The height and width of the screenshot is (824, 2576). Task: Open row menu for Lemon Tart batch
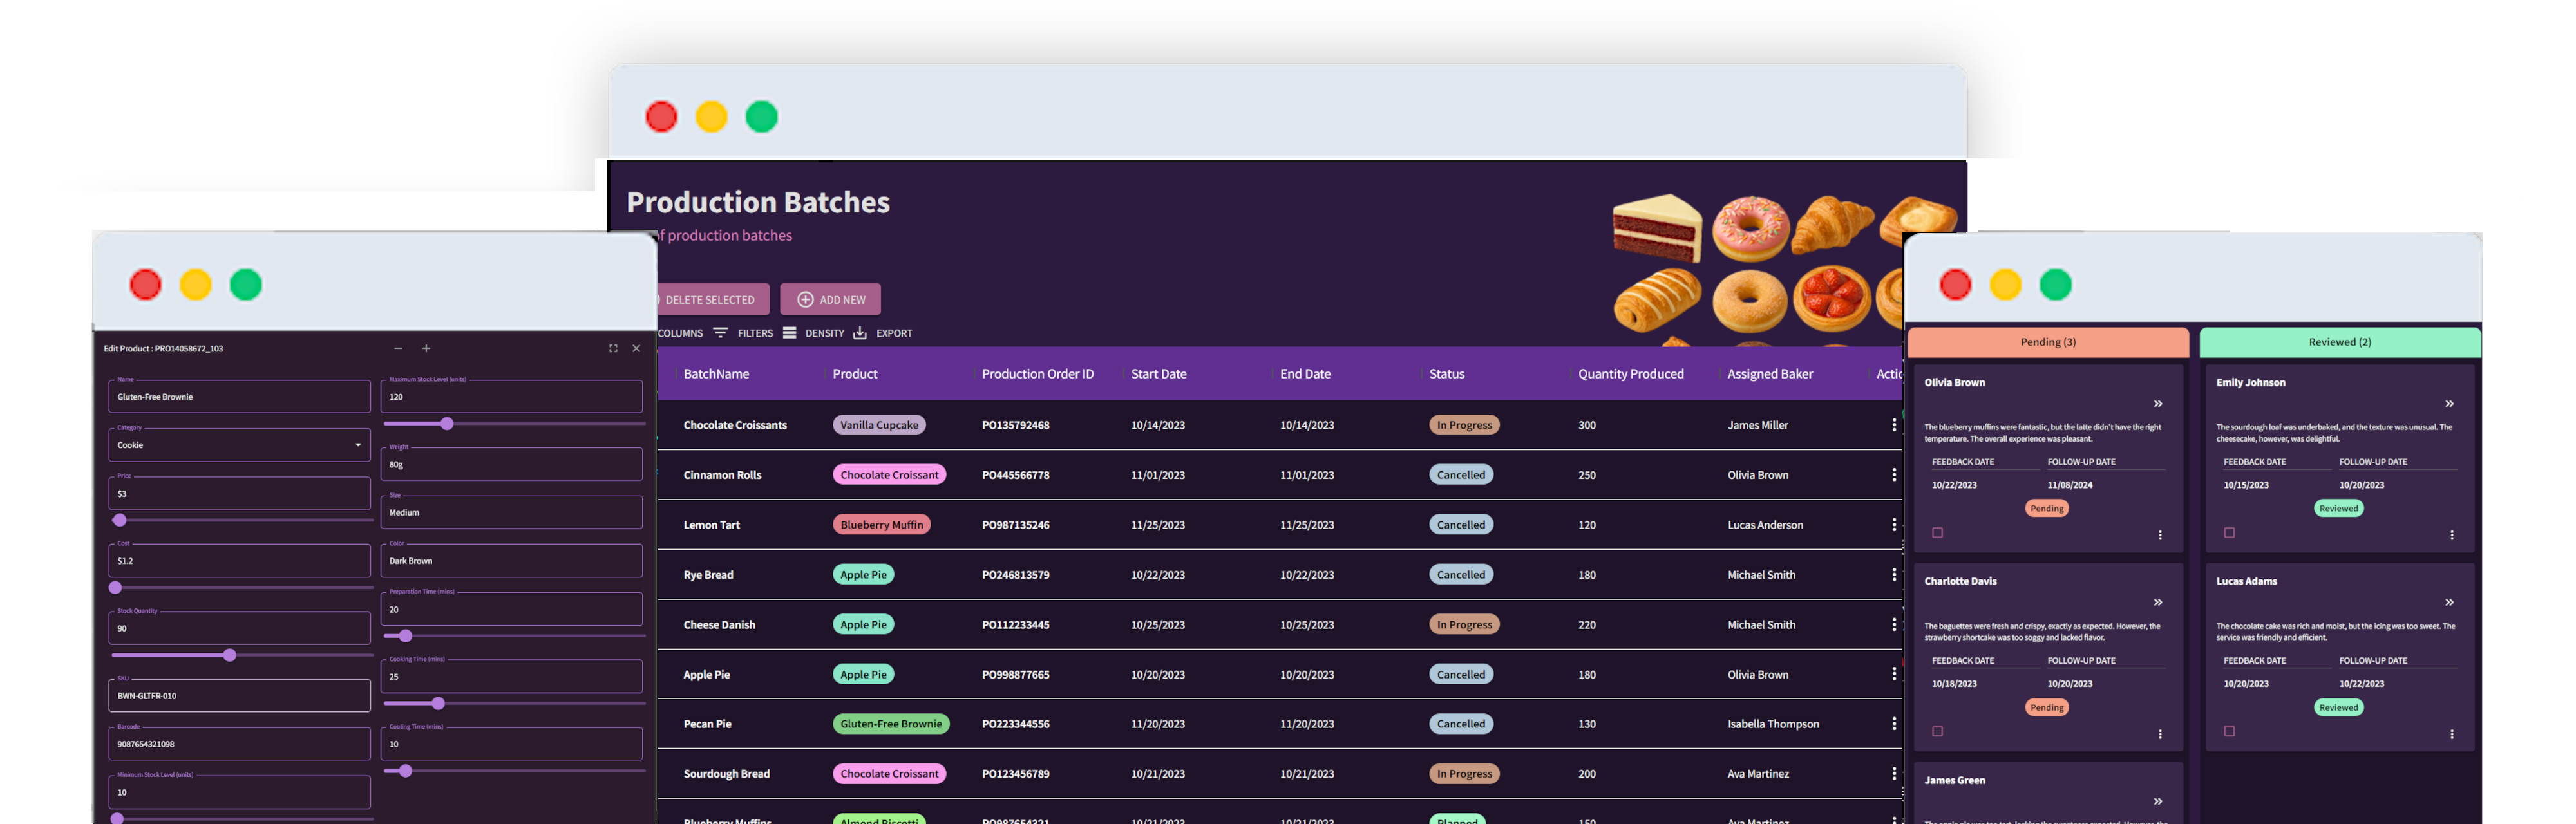1894,525
